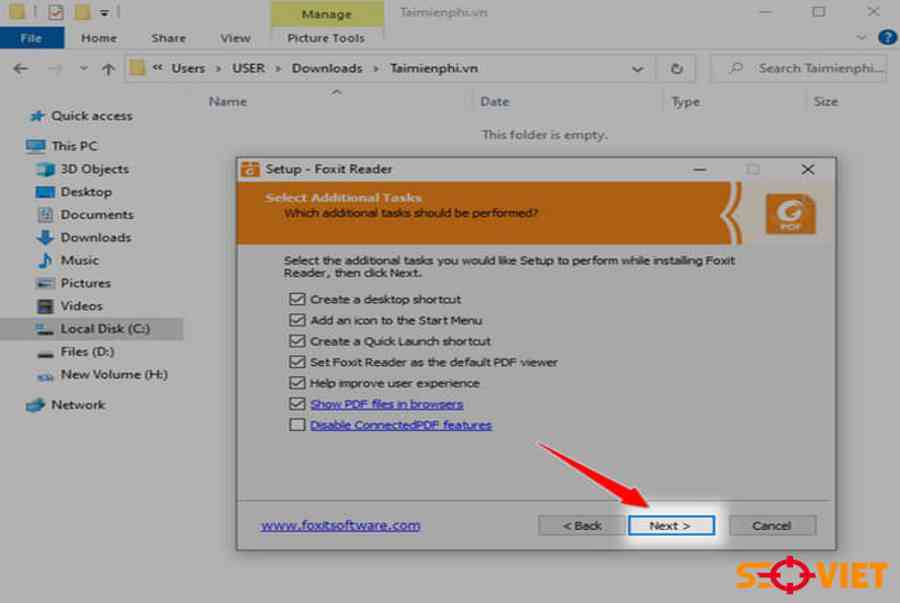900x603 pixels.
Task: Click the Back button in setup
Action: coord(581,526)
